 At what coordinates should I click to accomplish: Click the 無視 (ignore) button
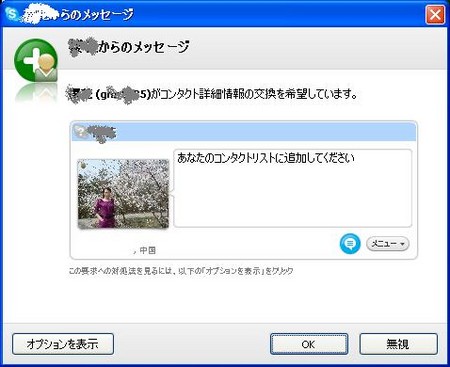tap(398, 344)
